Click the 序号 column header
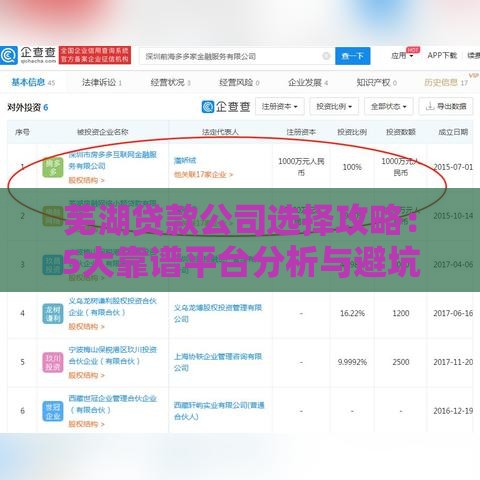The height and width of the screenshot is (480, 480). 22,132
